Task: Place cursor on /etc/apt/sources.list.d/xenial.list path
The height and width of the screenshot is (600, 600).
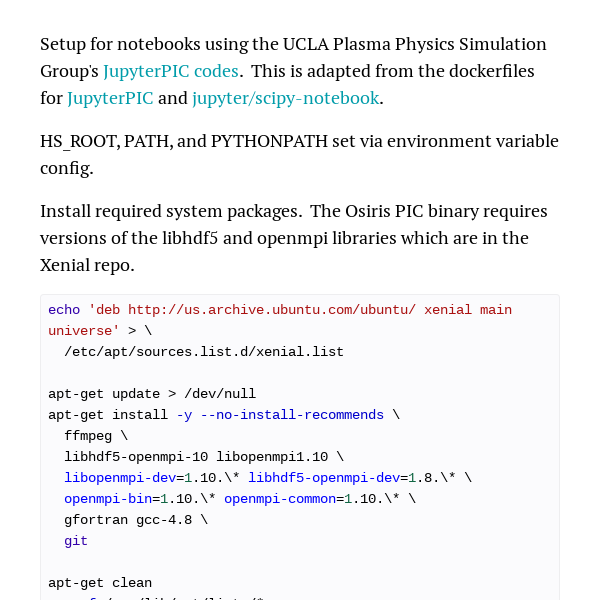Action: point(204,352)
